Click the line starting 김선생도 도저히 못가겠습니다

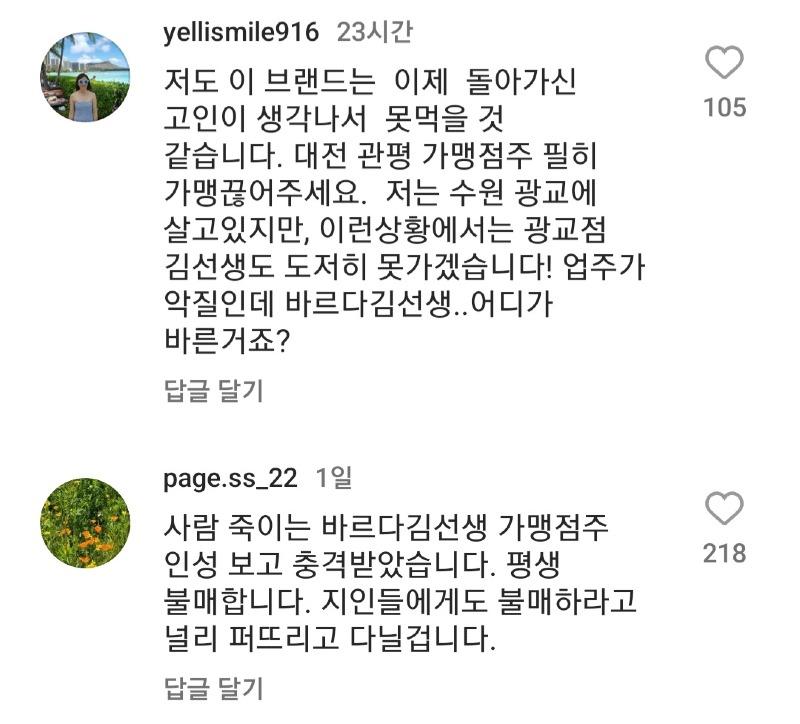pyautogui.click(x=405, y=266)
